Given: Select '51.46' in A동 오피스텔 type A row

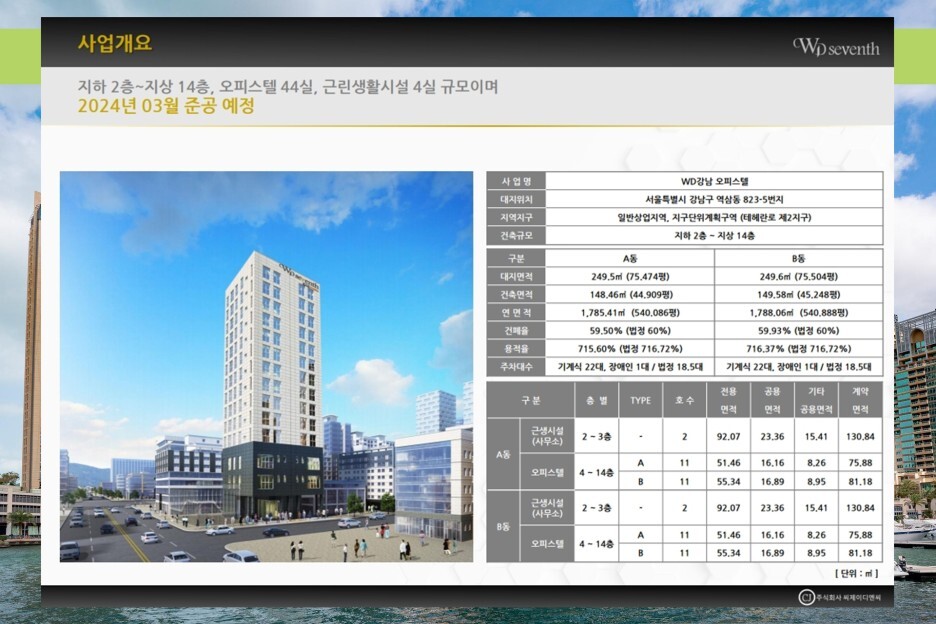Looking at the screenshot, I should click(x=728, y=463).
